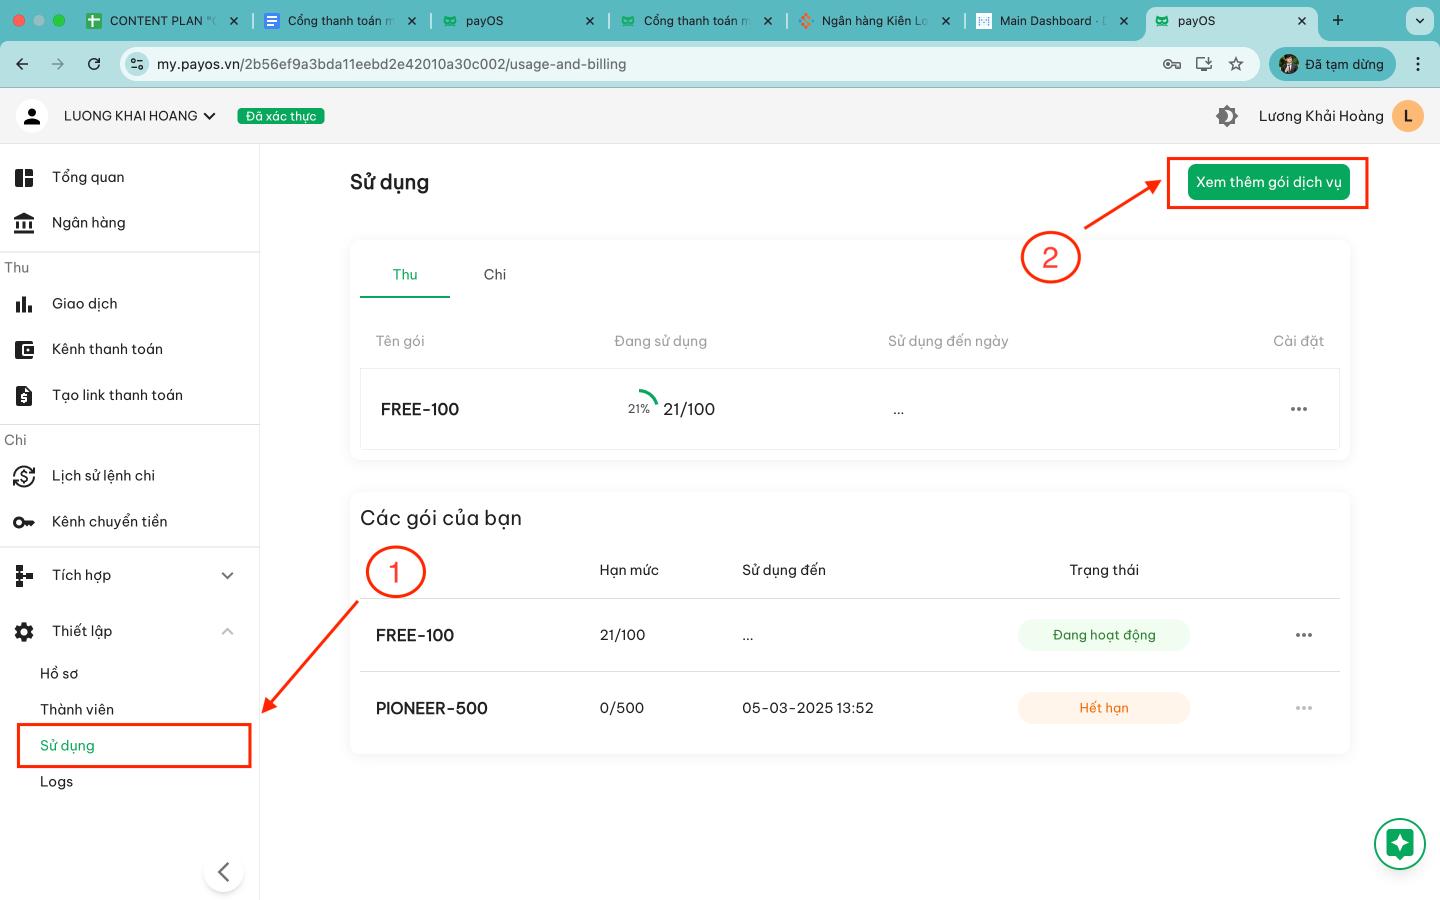
Task: Switch to the Chi tab
Action: (495, 275)
